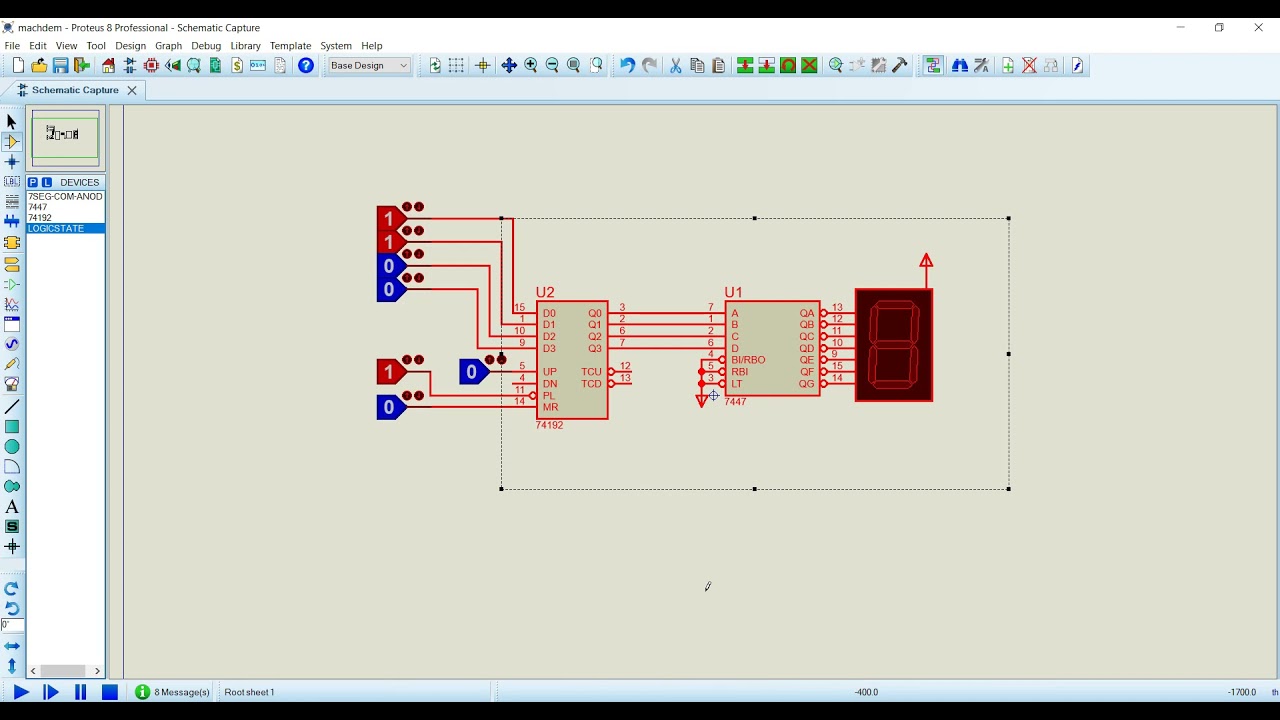Zoom in with the magnifier plus icon
This screenshot has height=720, width=1280.
(531, 66)
